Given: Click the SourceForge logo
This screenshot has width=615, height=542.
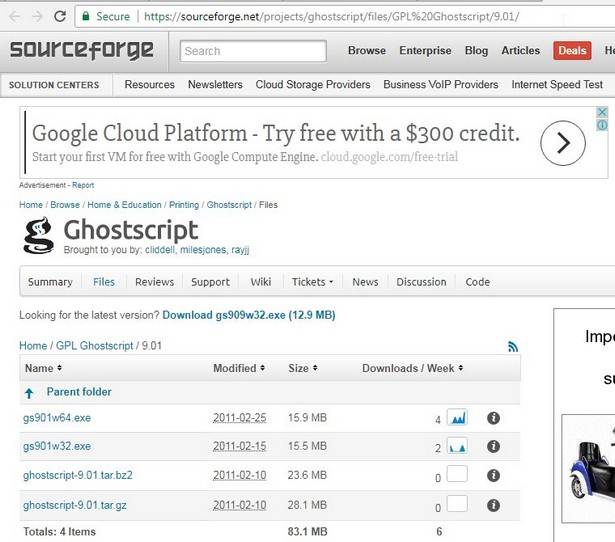Looking at the screenshot, I should tap(82, 50).
